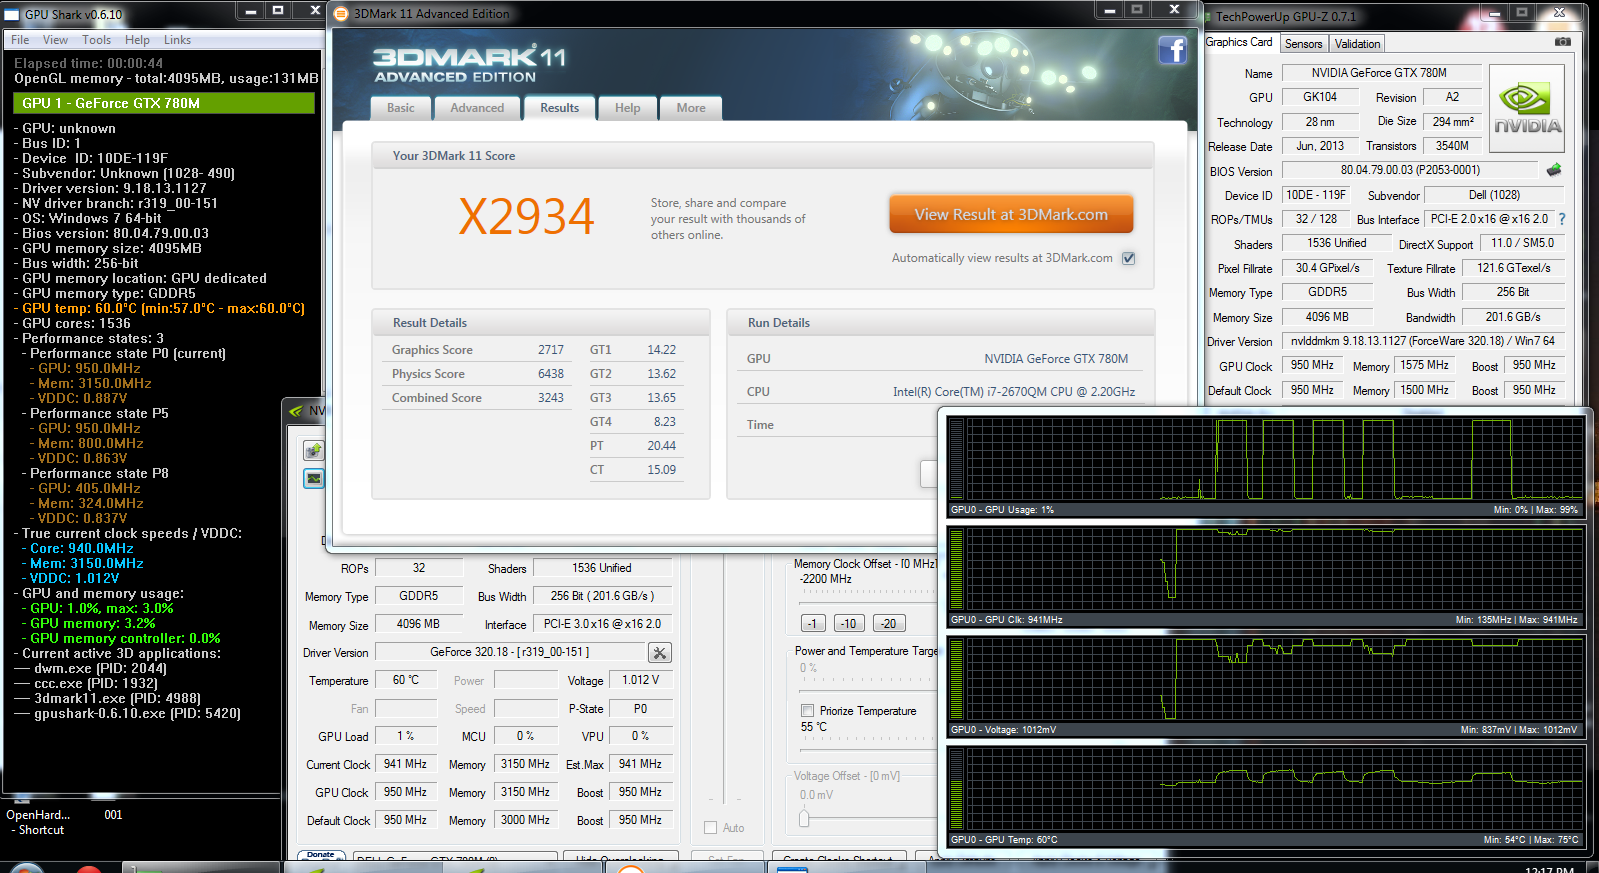
Task: Click Inspector Driver Version field
Action: (509, 652)
